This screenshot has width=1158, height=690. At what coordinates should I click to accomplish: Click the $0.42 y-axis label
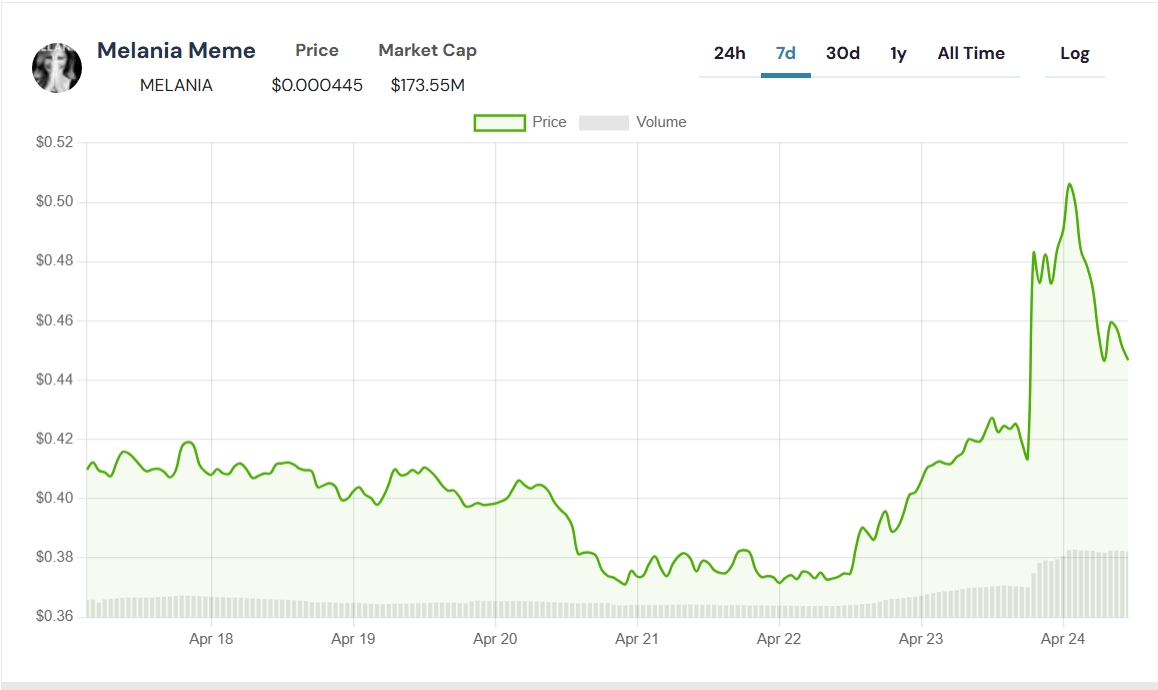[55, 439]
